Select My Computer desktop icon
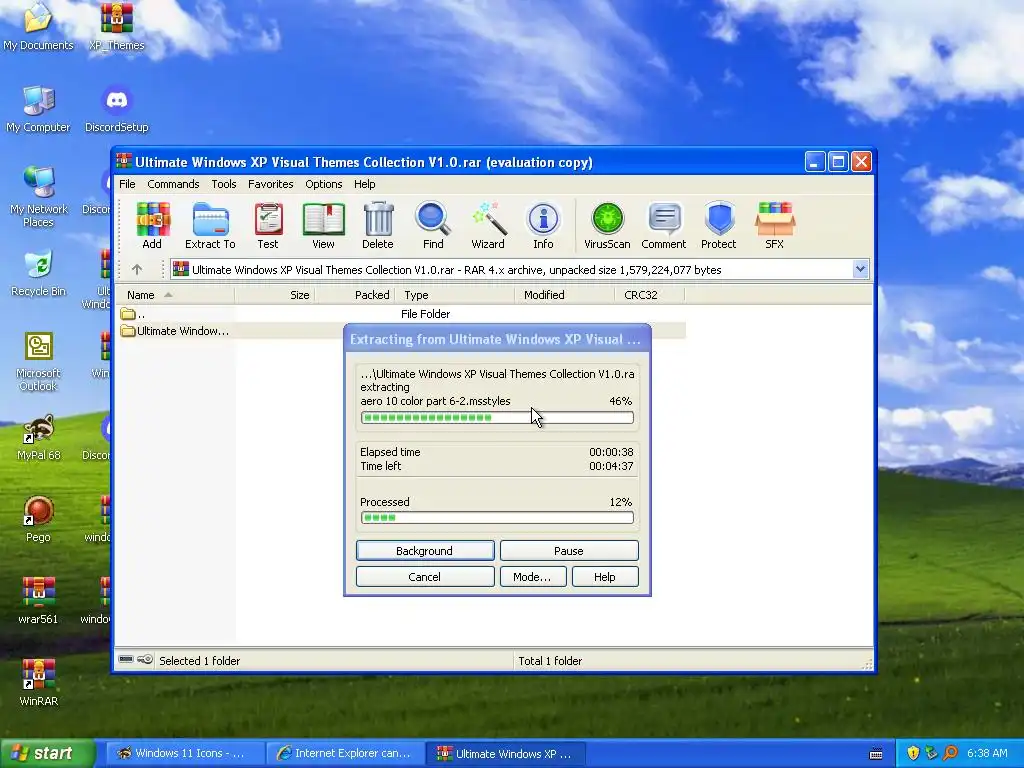Image resolution: width=1024 pixels, height=768 pixels. pos(38,108)
